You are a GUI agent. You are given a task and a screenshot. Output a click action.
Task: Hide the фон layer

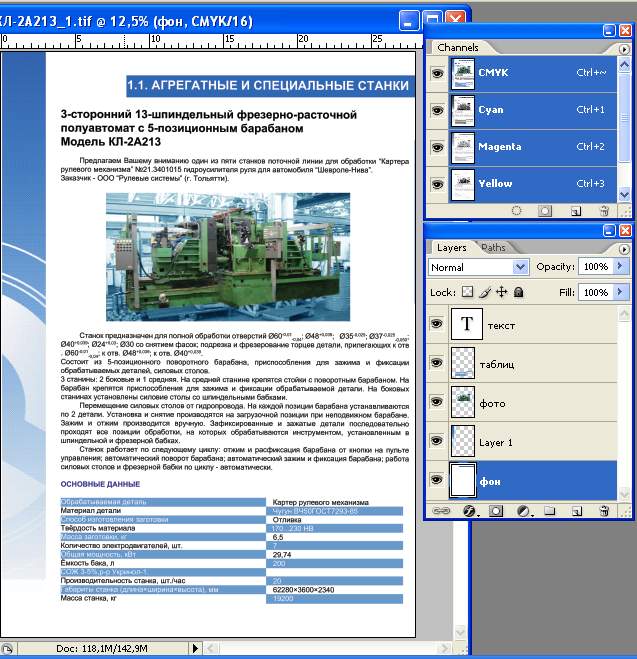click(437, 480)
